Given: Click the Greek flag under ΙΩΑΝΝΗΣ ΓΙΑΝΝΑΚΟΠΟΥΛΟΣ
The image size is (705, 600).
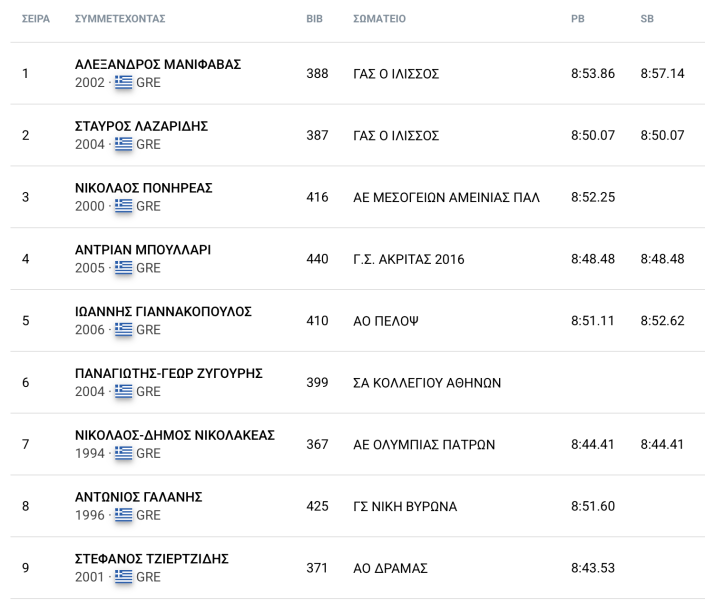Looking at the screenshot, I should pyautogui.click(x=123, y=330).
